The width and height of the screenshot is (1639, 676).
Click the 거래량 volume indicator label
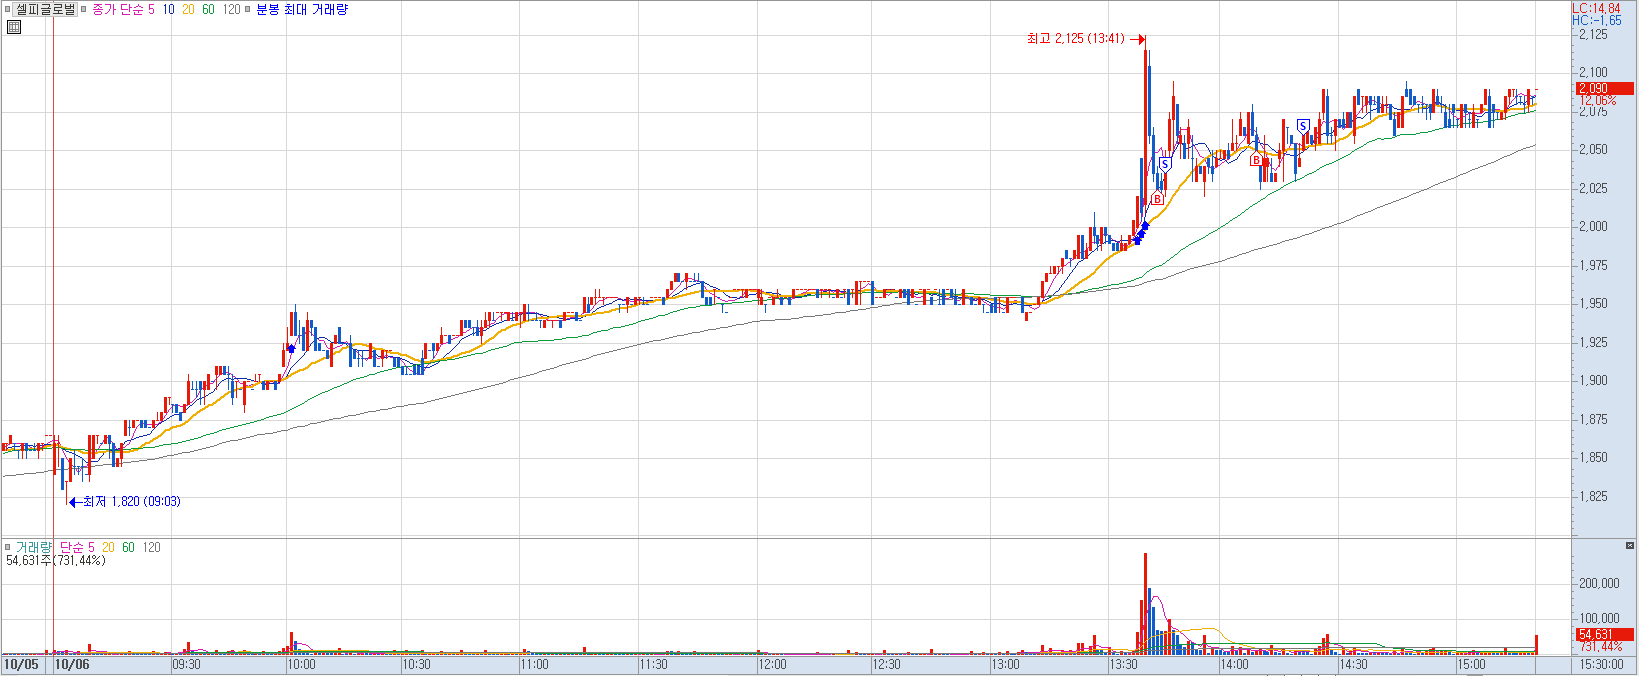(x=33, y=547)
